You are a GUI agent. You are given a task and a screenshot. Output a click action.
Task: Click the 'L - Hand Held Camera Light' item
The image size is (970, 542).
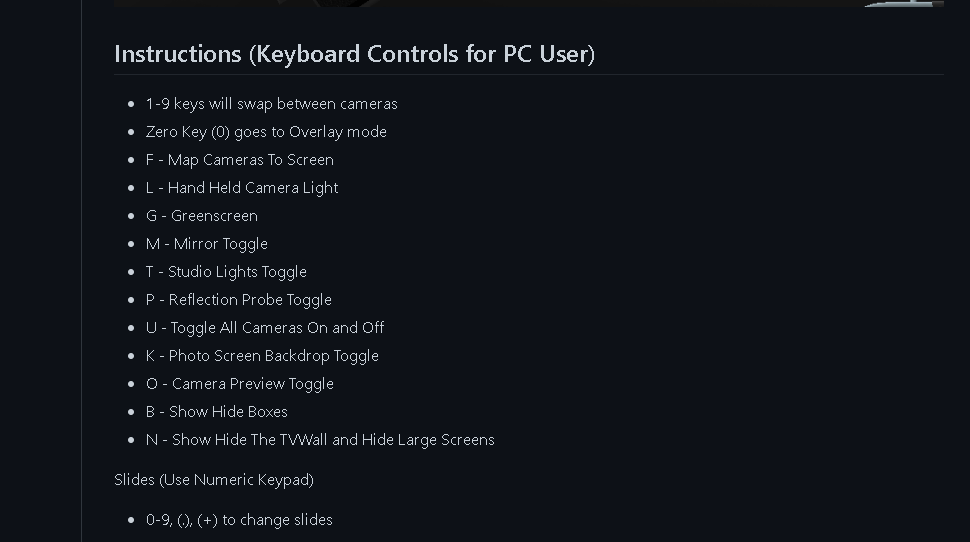click(x=242, y=188)
